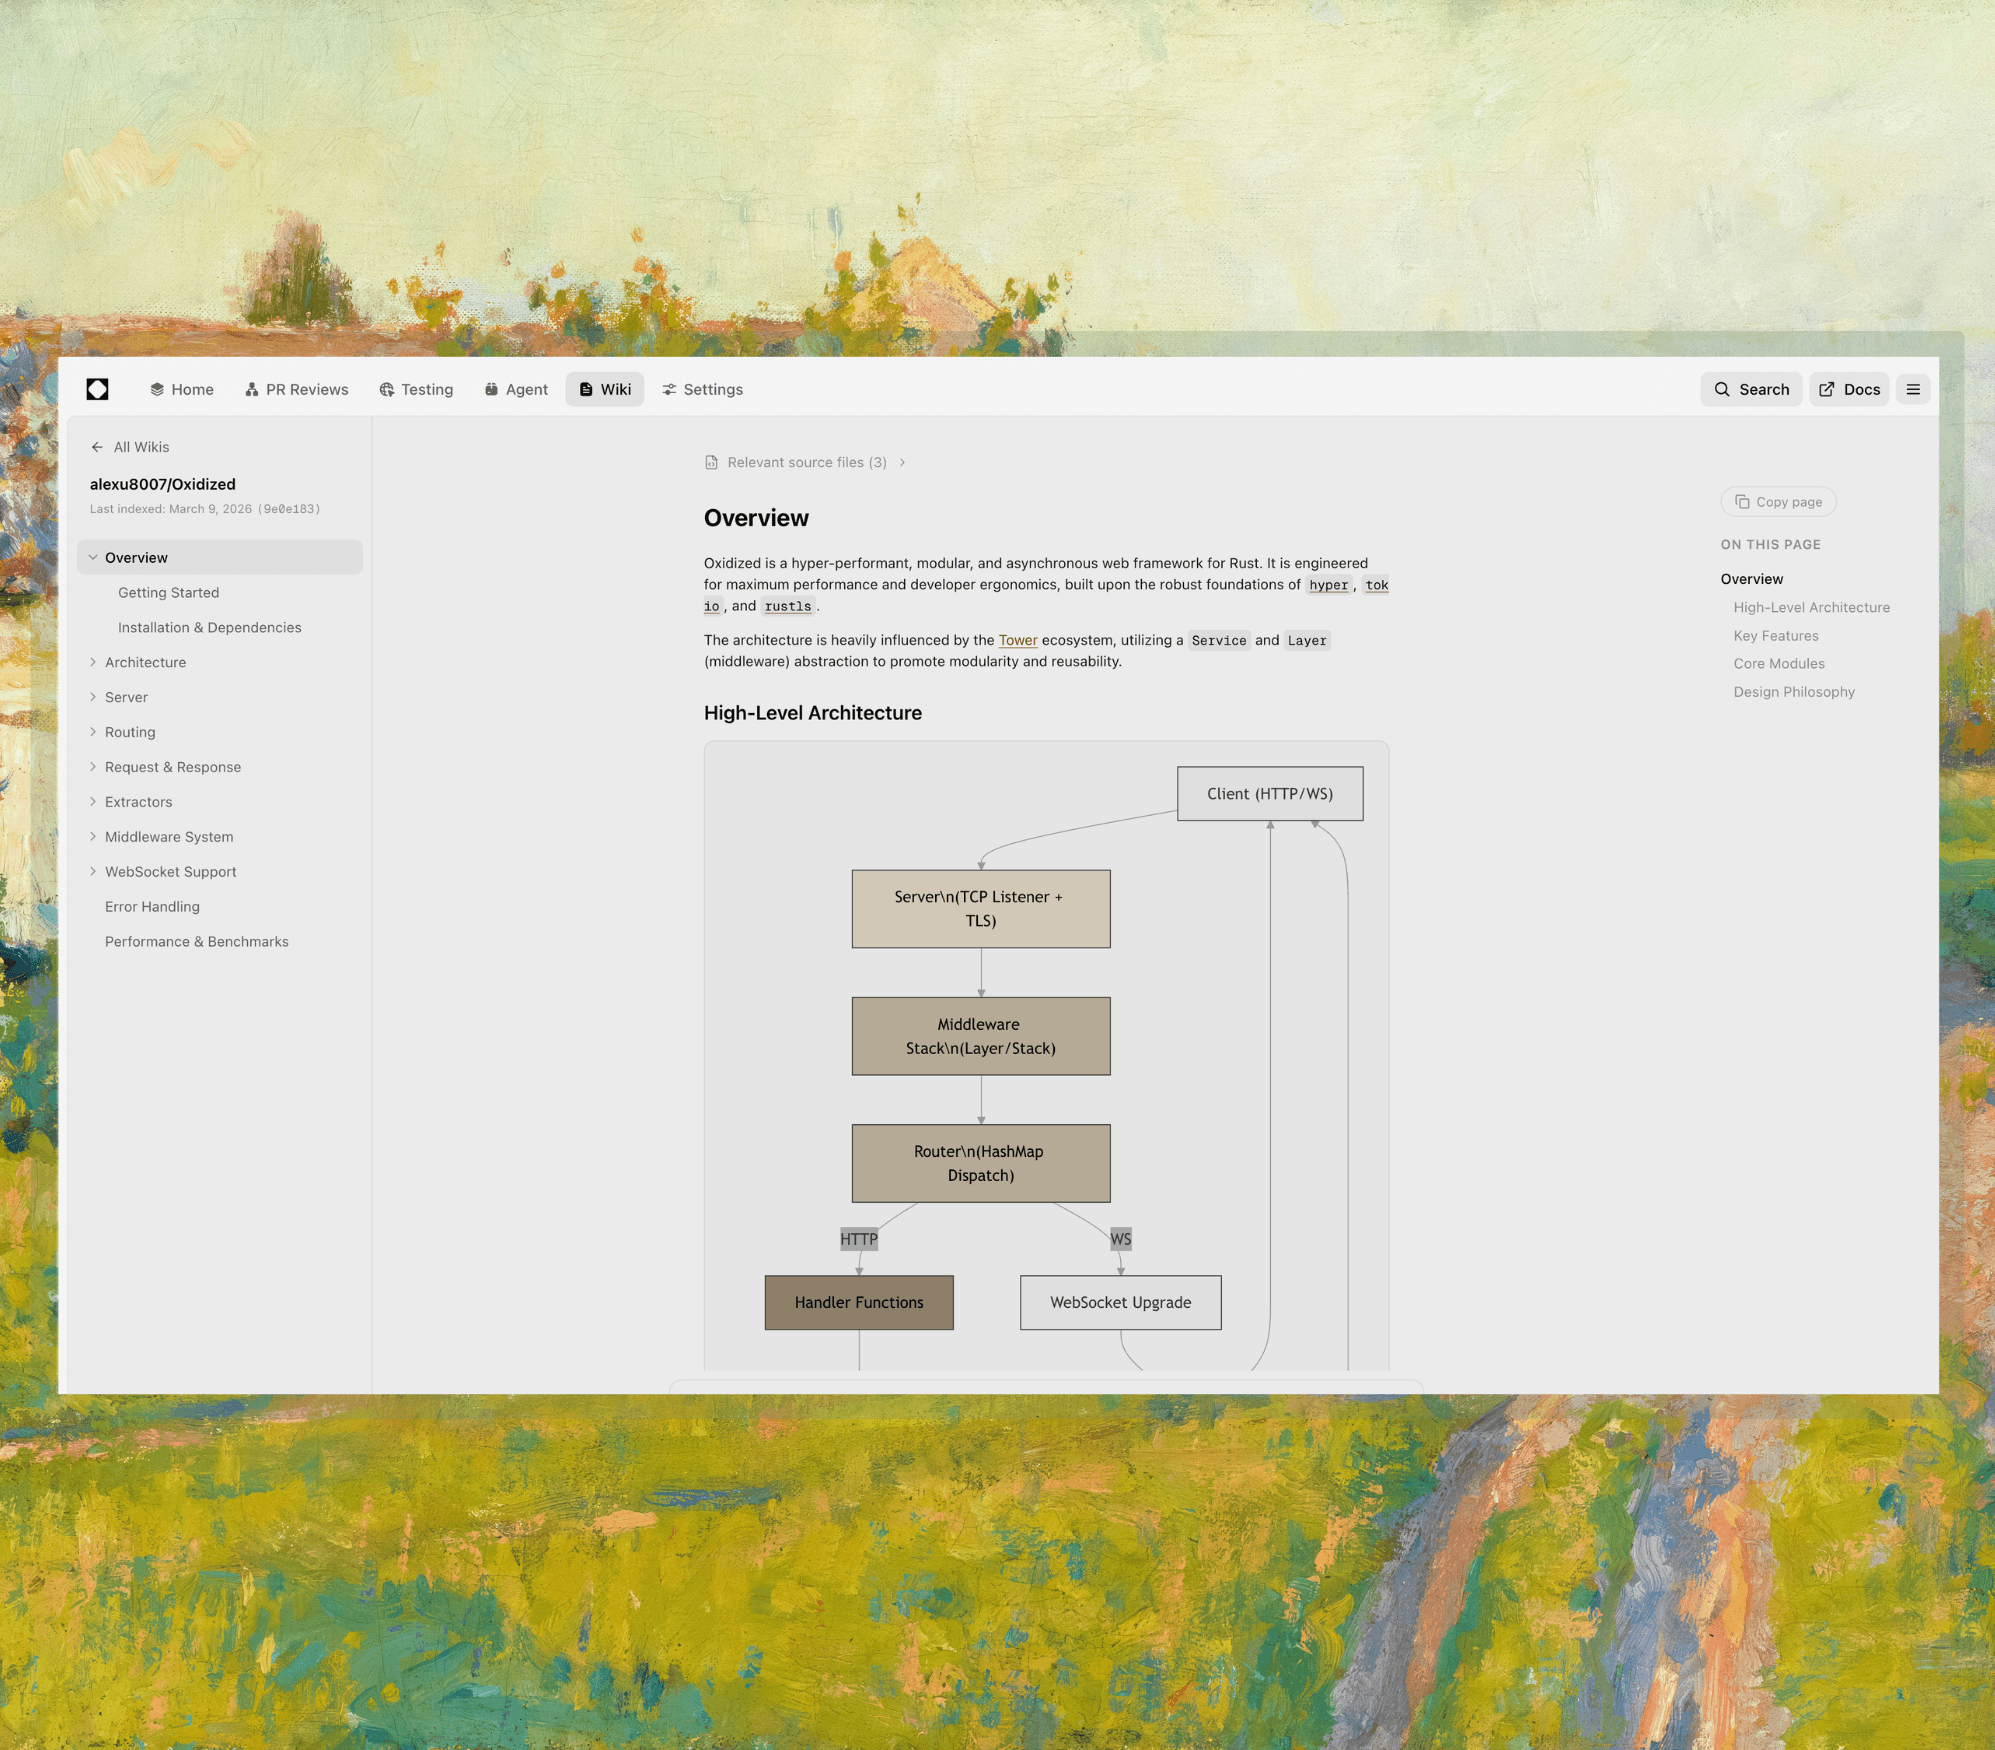Select Performance & Benchmarks in the sidebar
1995x1750 pixels.
click(196, 941)
